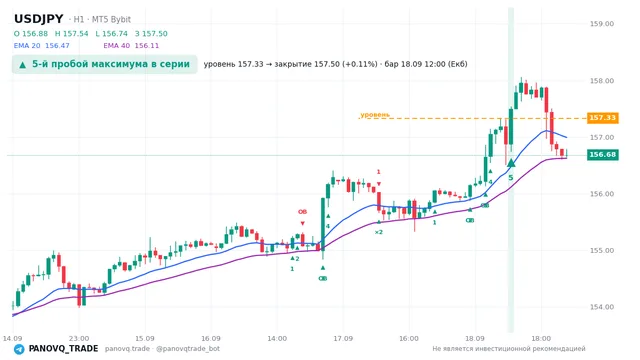Click the 'уровень' orange line label
This screenshot has width=640, height=360.
tap(375, 115)
